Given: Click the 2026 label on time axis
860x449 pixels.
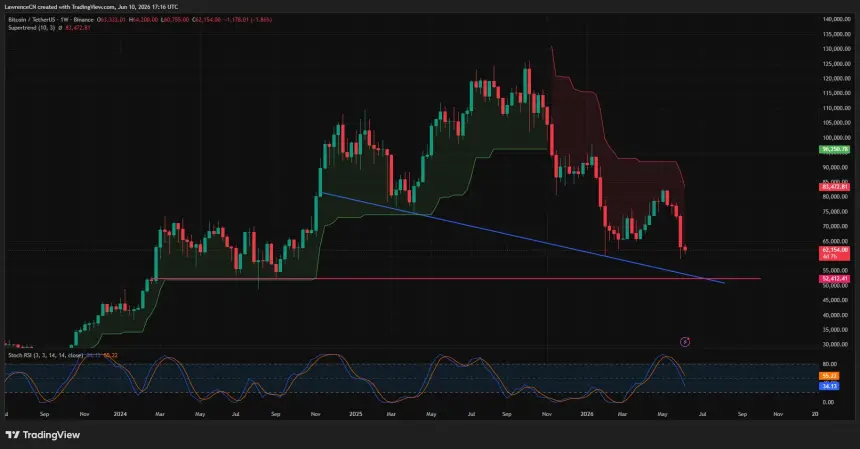Looking at the screenshot, I should click(587, 414).
